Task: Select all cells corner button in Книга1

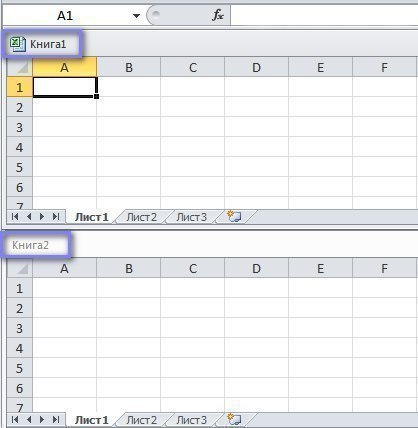Action: pyautogui.click(x=20, y=67)
